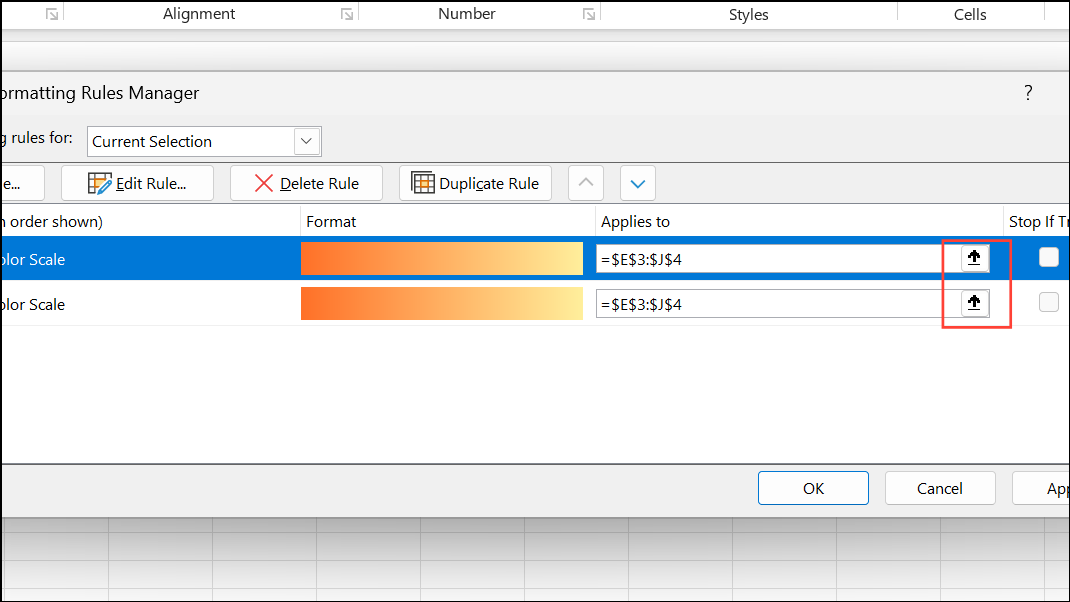Click the Help question mark icon
Screen dimensions: 1070x602
[1028, 92]
